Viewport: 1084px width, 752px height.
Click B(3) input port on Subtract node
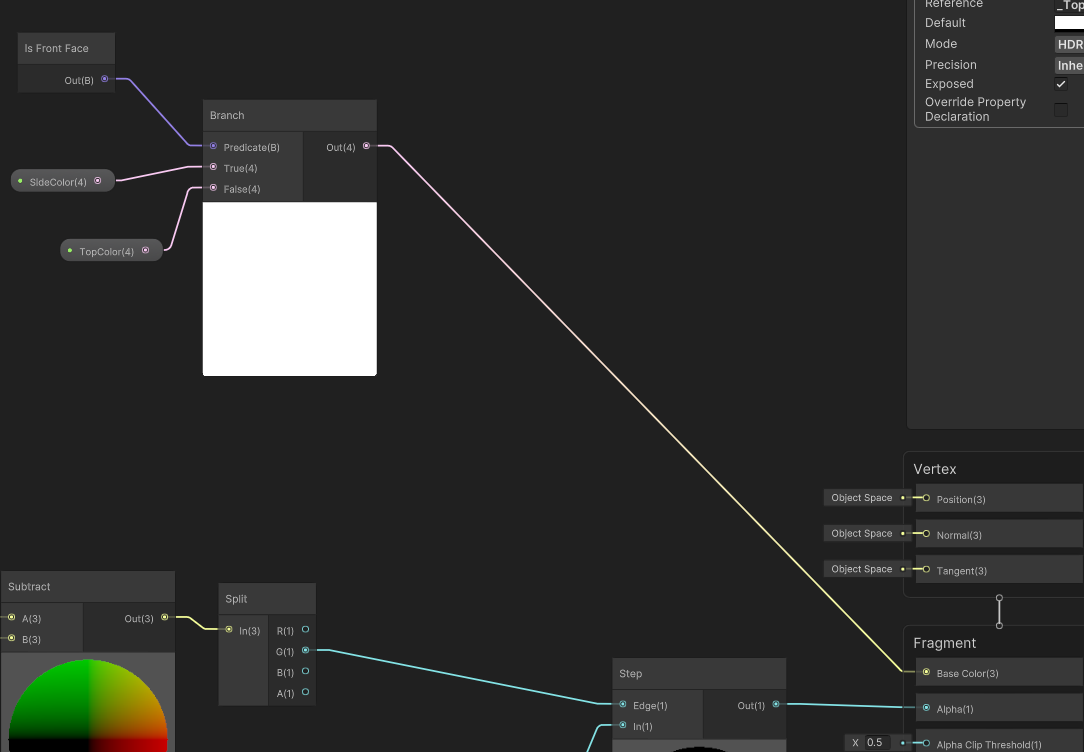(x=11, y=638)
